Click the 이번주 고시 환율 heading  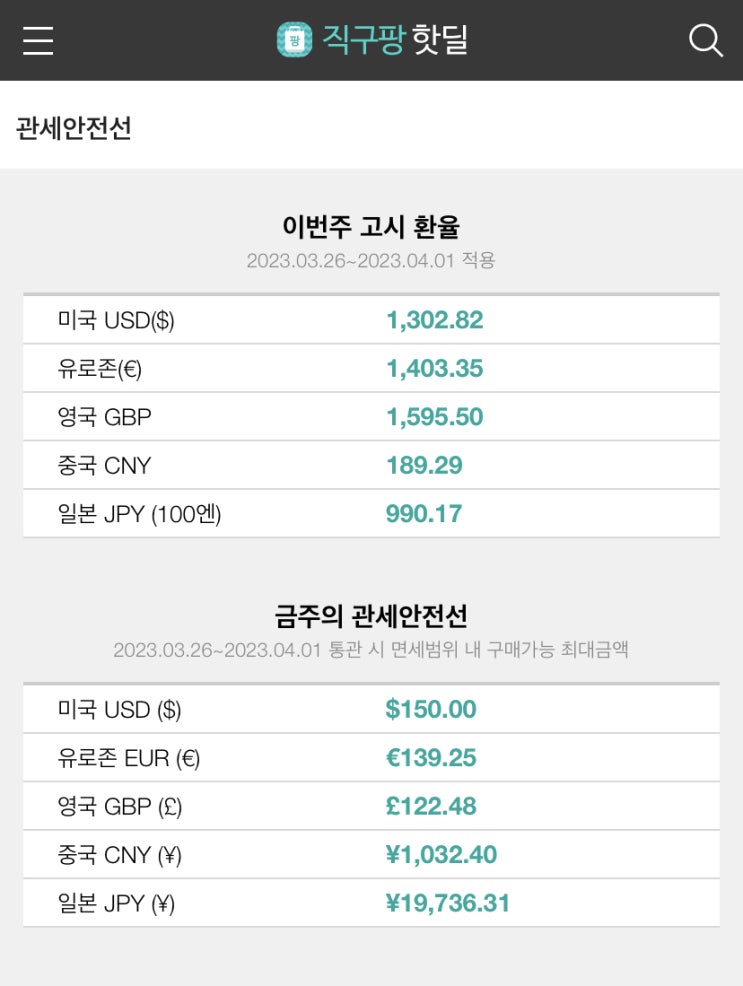(x=371, y=226)
